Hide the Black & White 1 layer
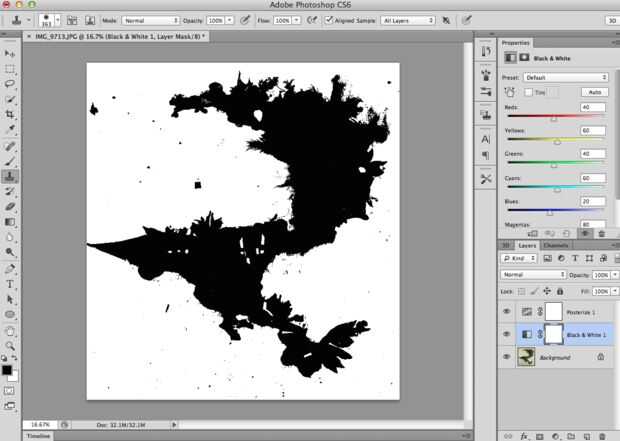The image size is (620, 441). coord(507,334)
